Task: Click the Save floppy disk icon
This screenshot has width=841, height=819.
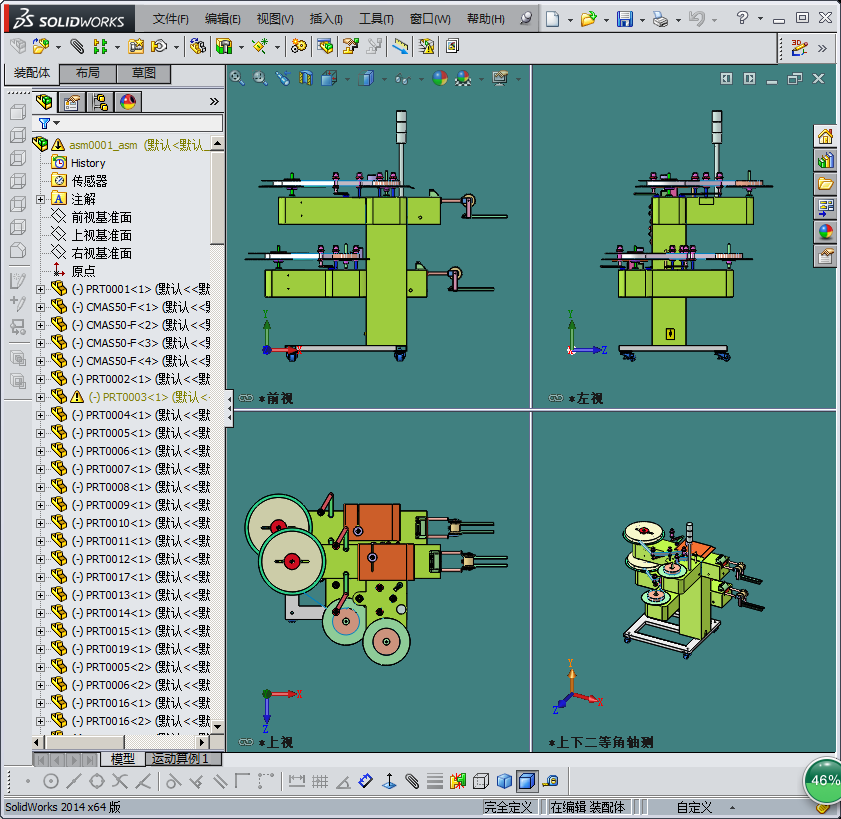Action: tap(624, 19)
